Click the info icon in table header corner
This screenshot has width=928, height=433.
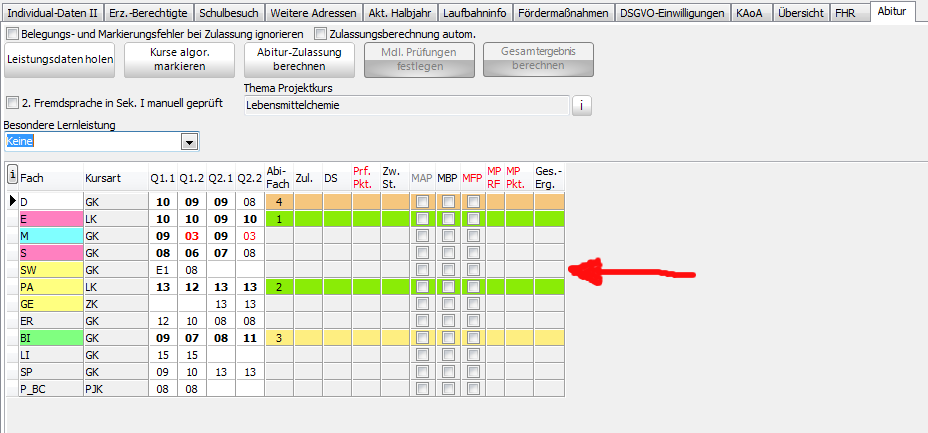click(x=12, y=175)
